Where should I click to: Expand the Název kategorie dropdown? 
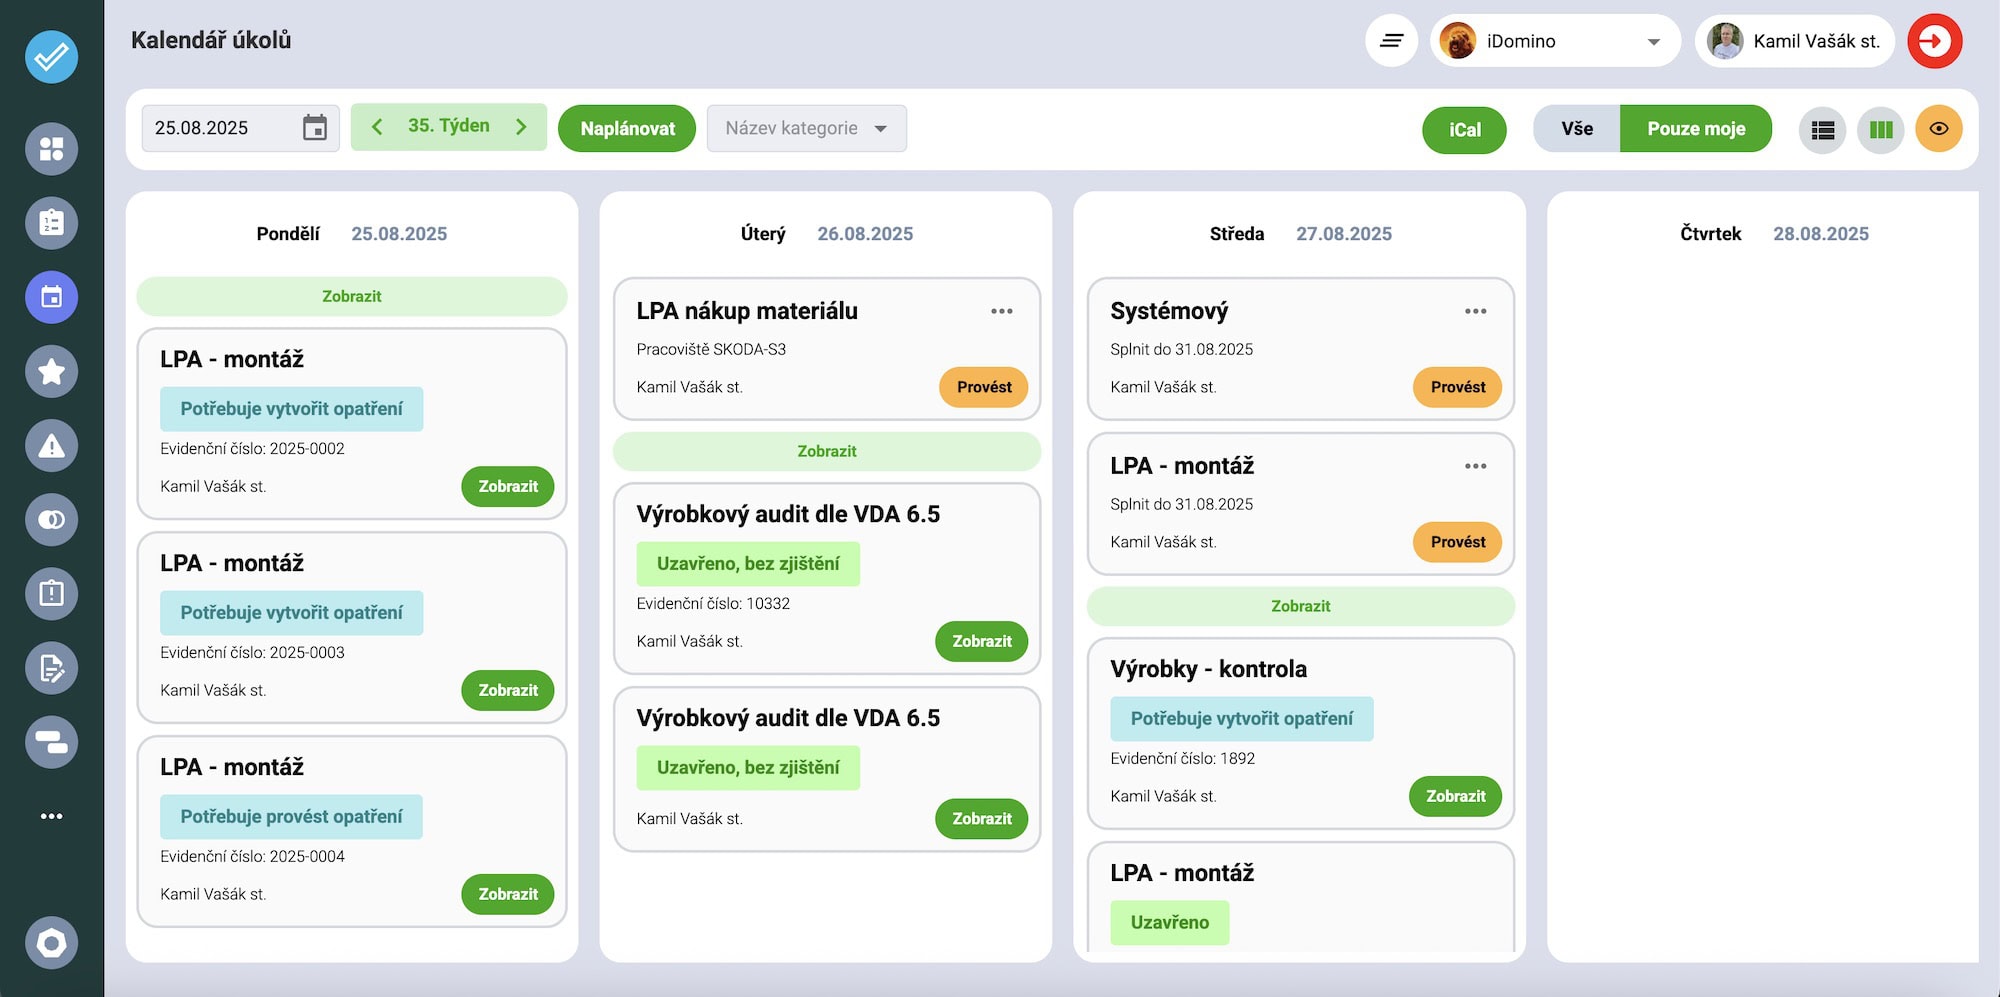coord(806,129)
